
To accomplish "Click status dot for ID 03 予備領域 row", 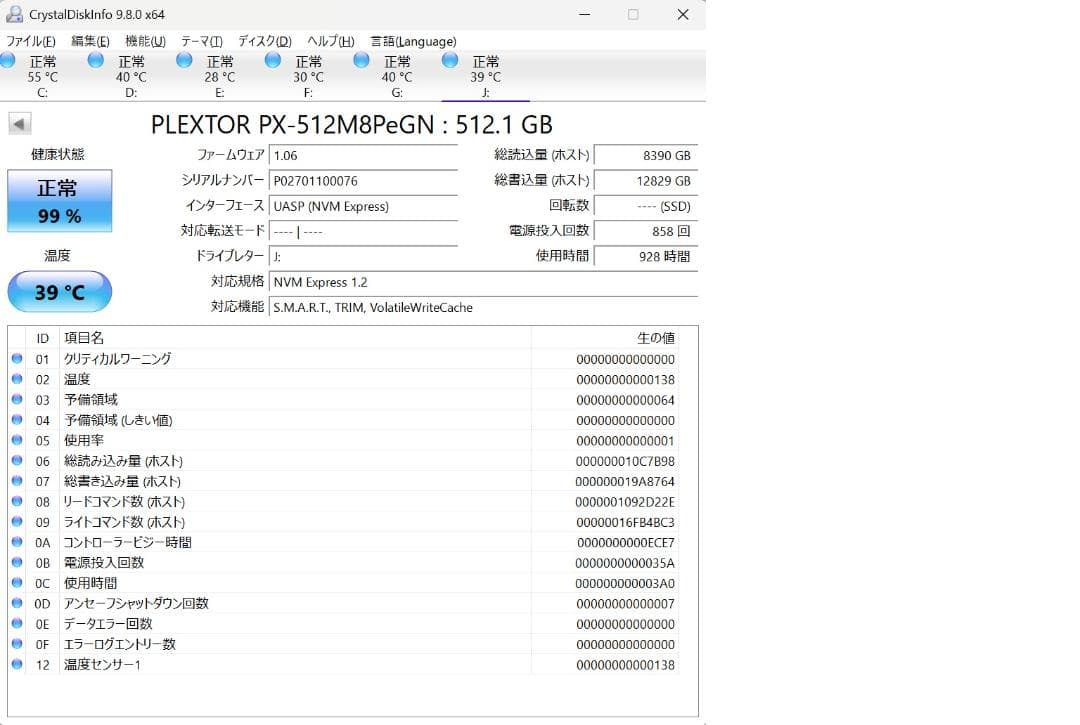I will tap(17, 399).
